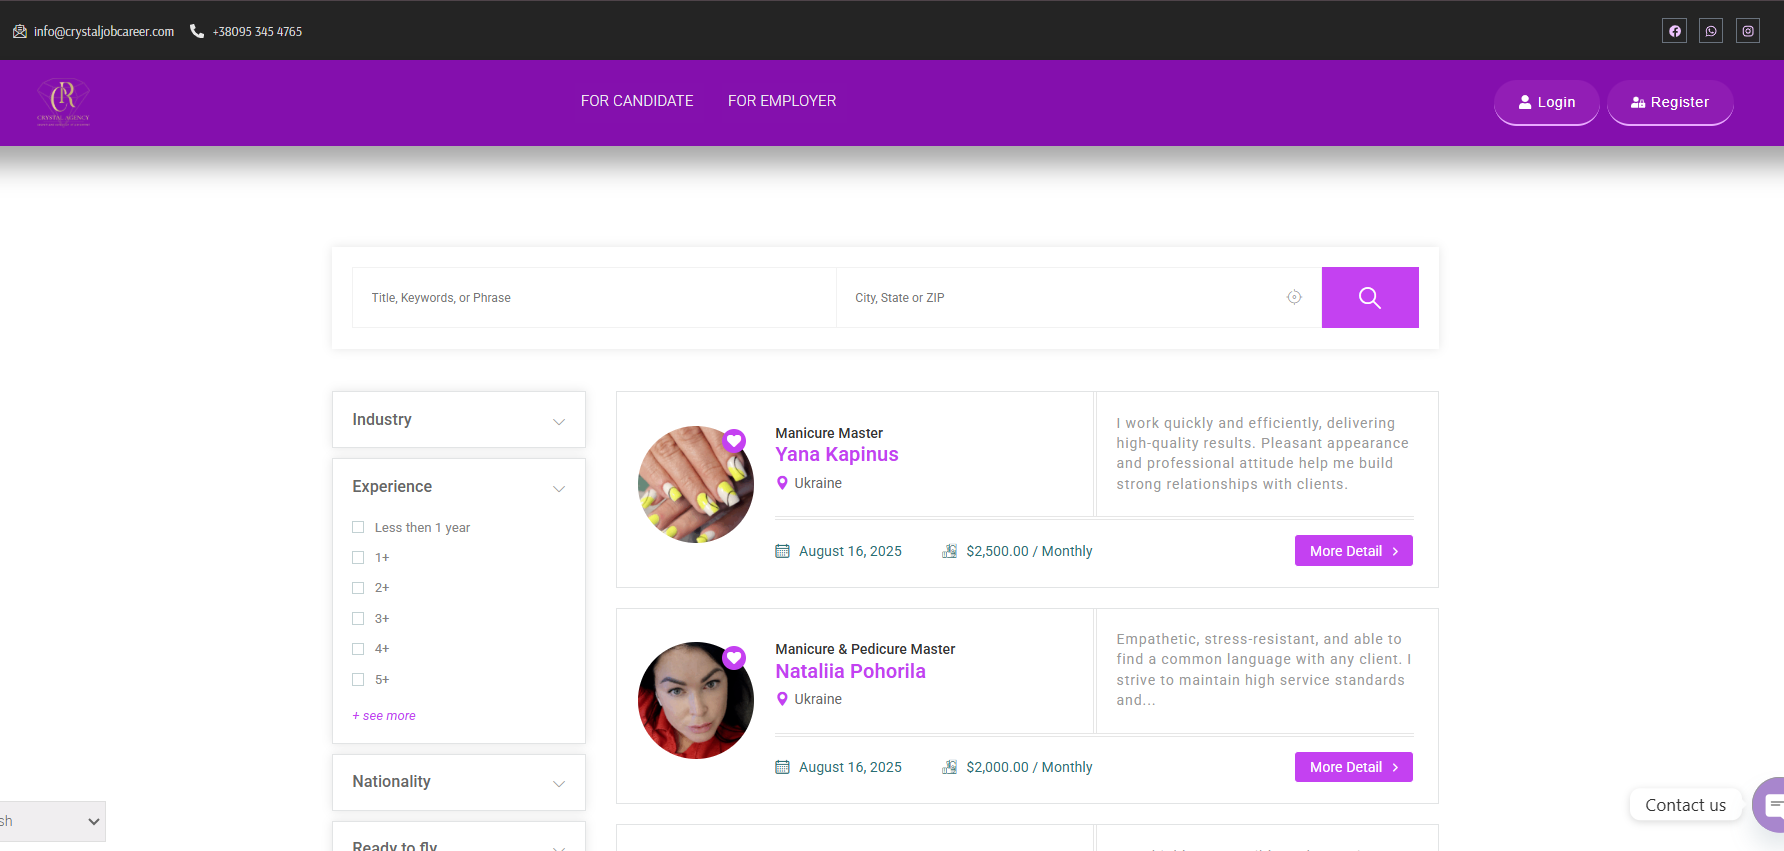Open the FOR CANDIDATE menu
Screen dimensions: 1784x851
tap(637, 101)
